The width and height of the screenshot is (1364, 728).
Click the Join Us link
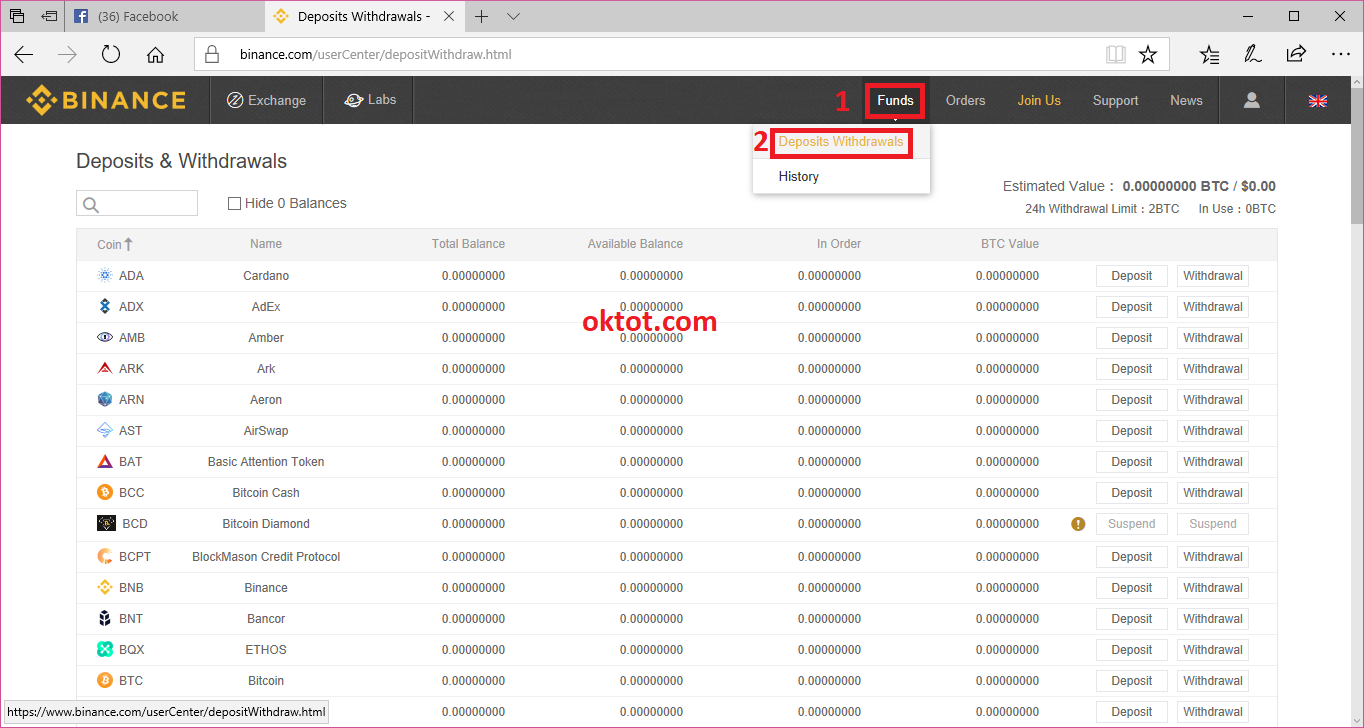(1039, 100)
